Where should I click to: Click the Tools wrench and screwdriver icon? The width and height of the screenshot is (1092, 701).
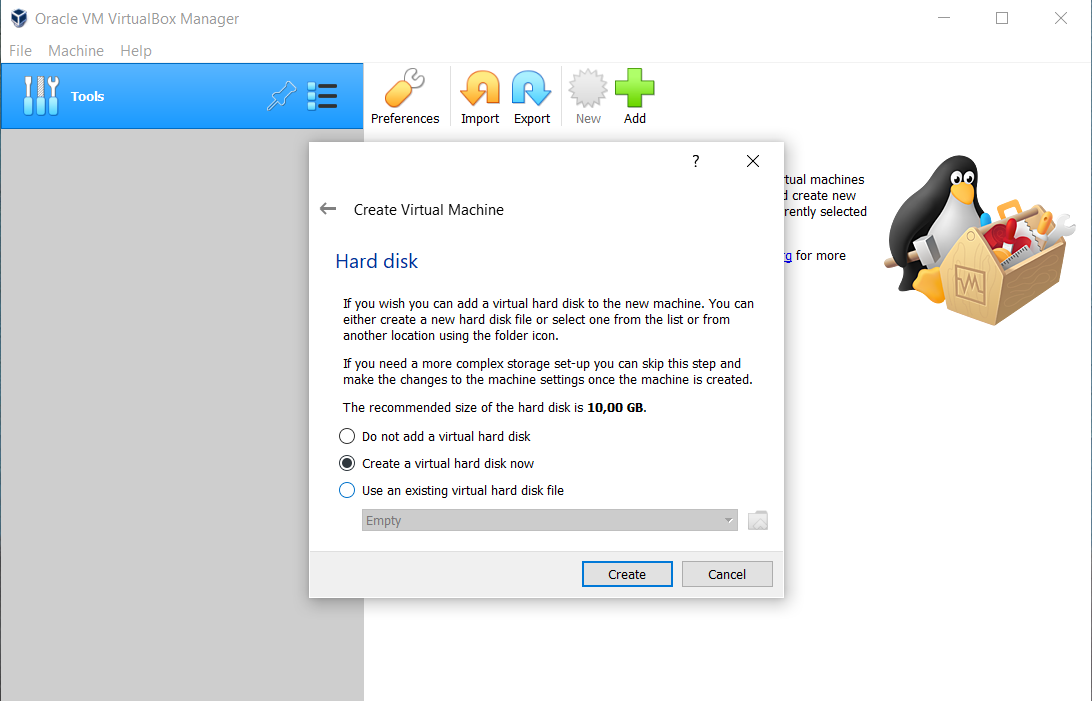coord(41,96)
